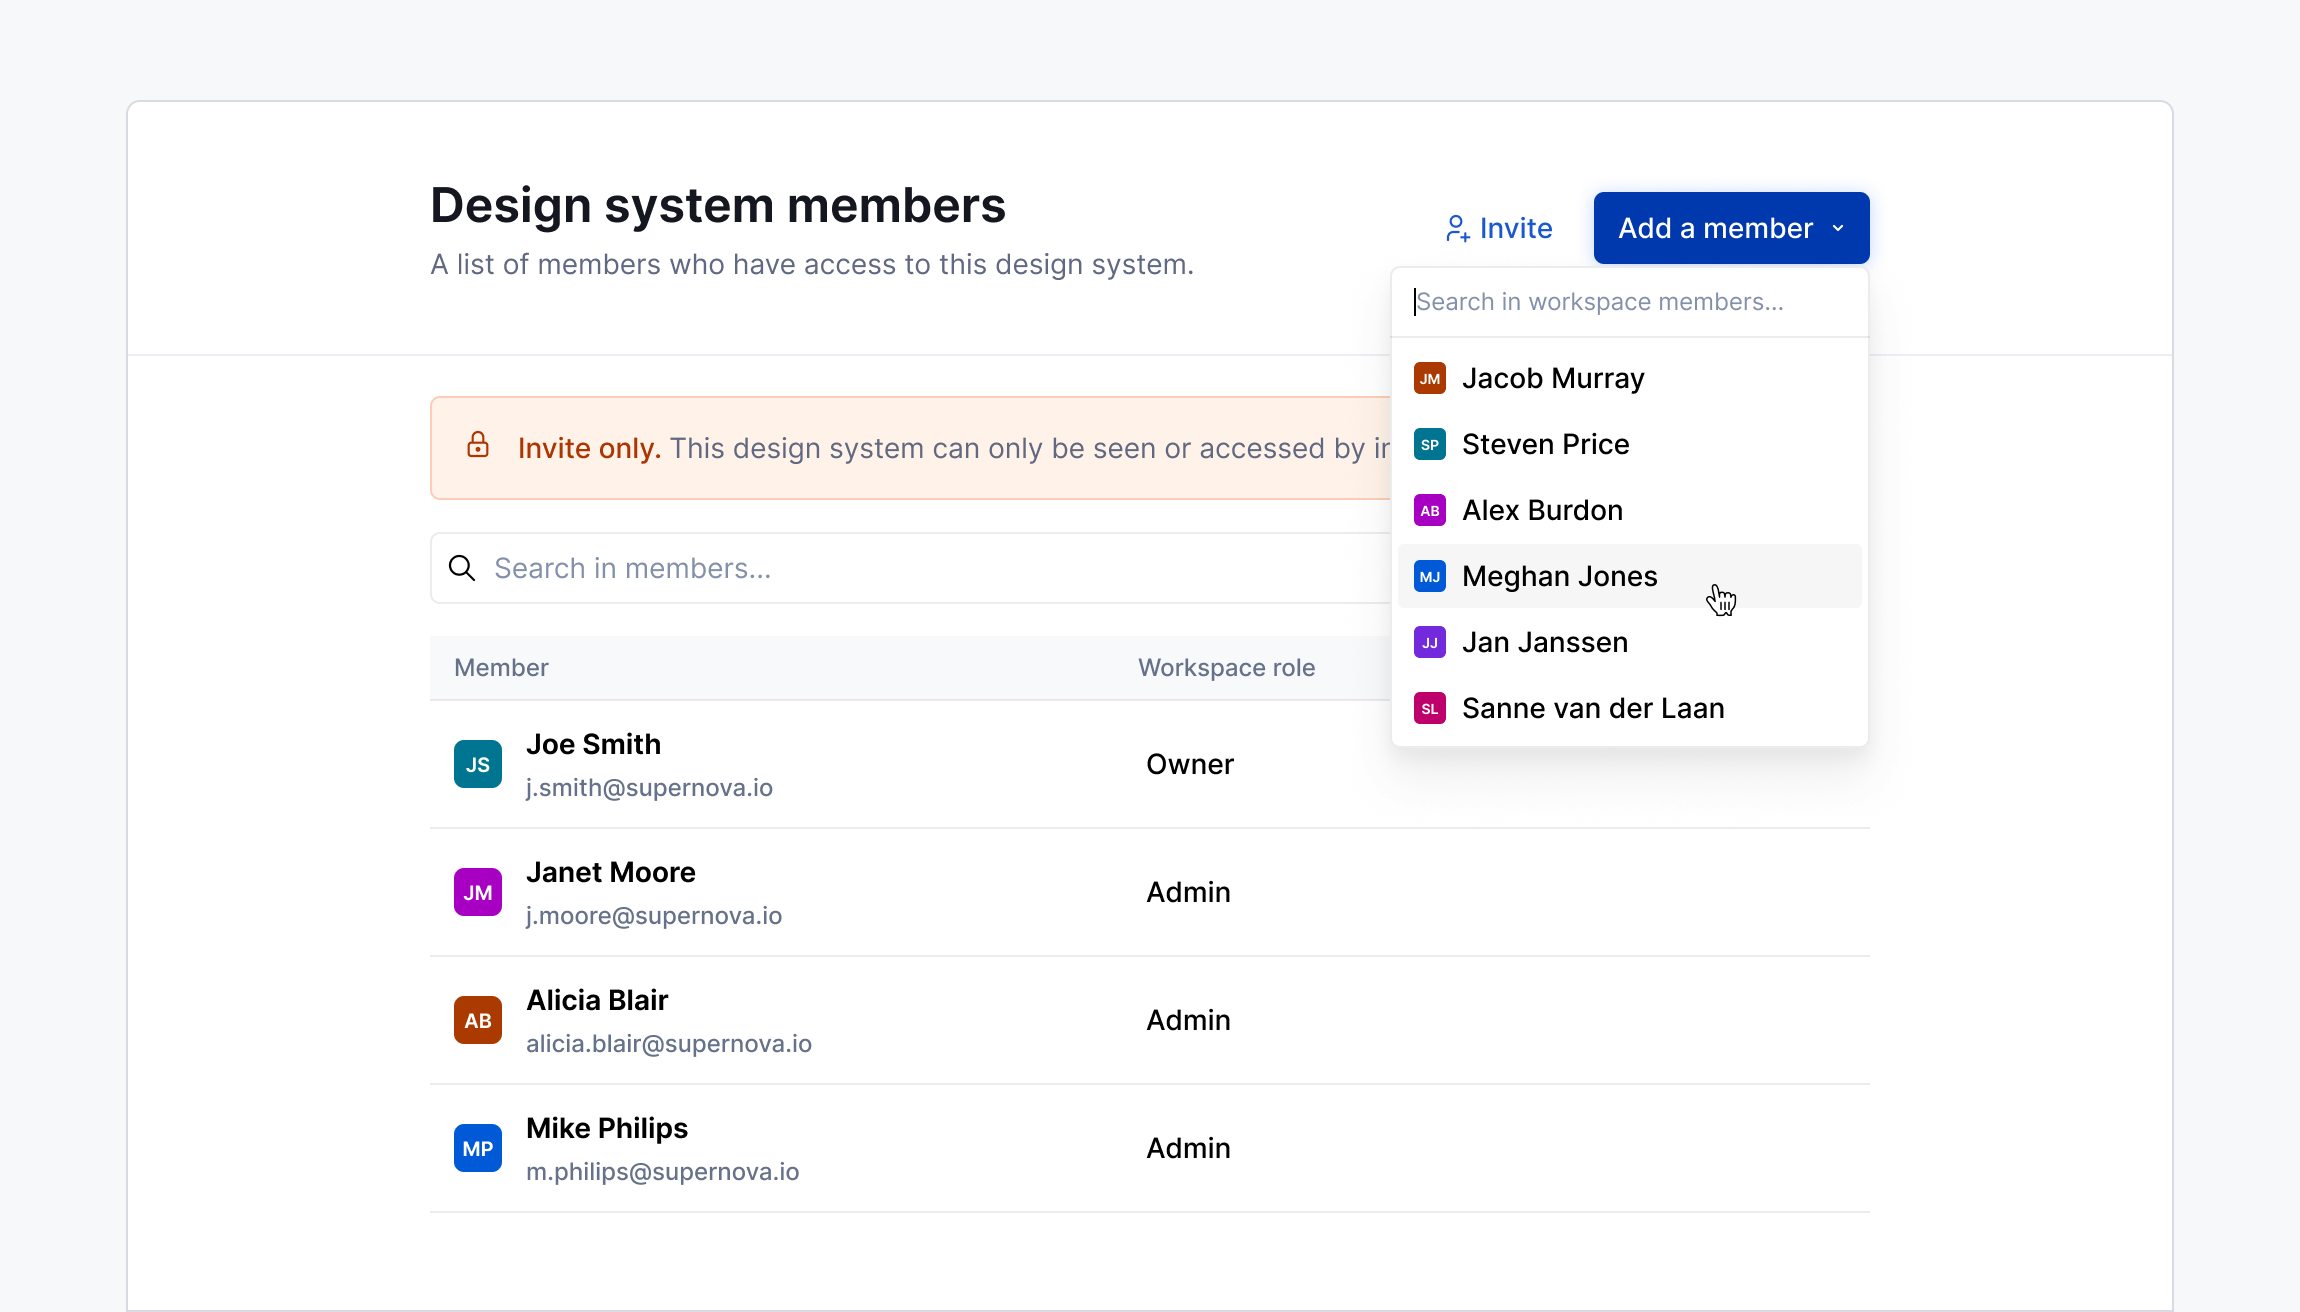
Task: Select Jacob Murray from the dropdown list
Action: pyautogui.click(x=1630, y=378)
